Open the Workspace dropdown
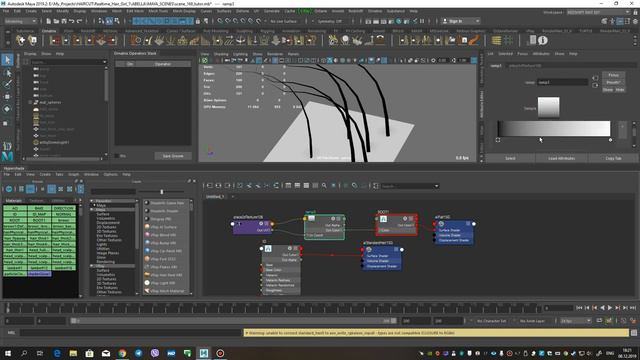Image resolution: width=640 pixels, height=360 pixels. (598, 12)
